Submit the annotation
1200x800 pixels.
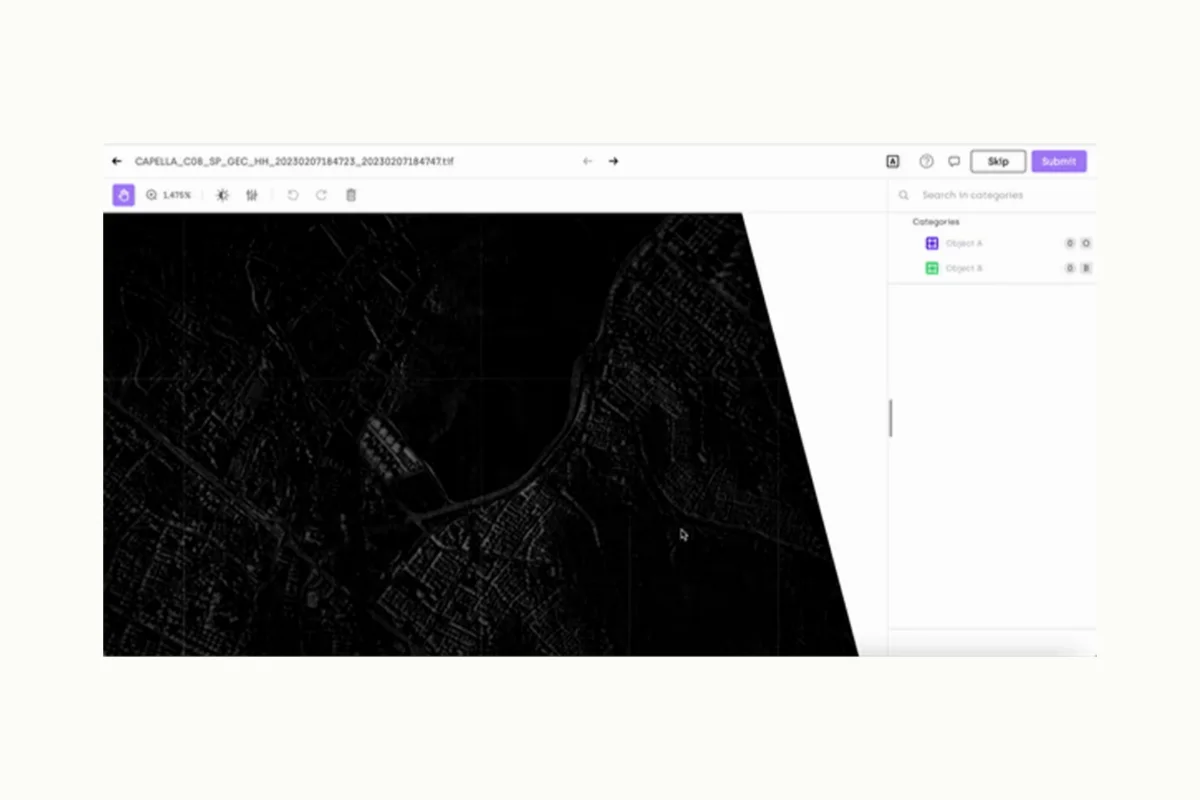point(1059,161)
